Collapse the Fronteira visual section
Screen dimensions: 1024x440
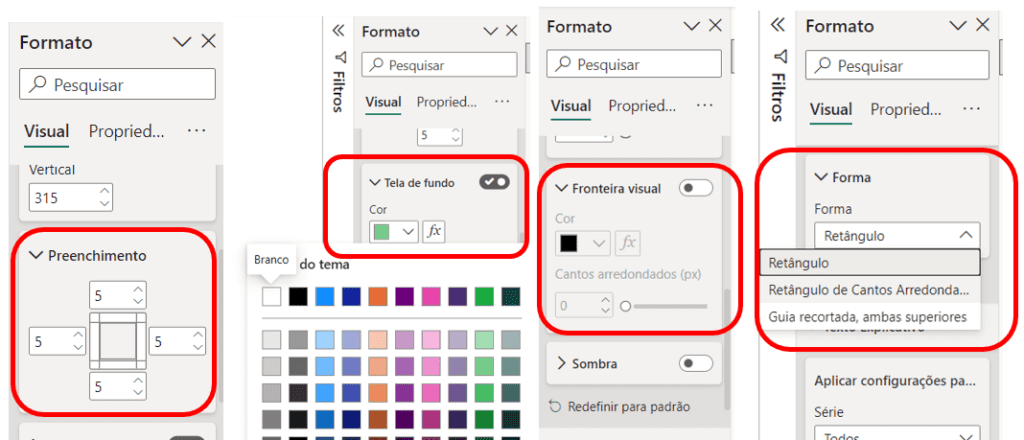coord(561,189)
